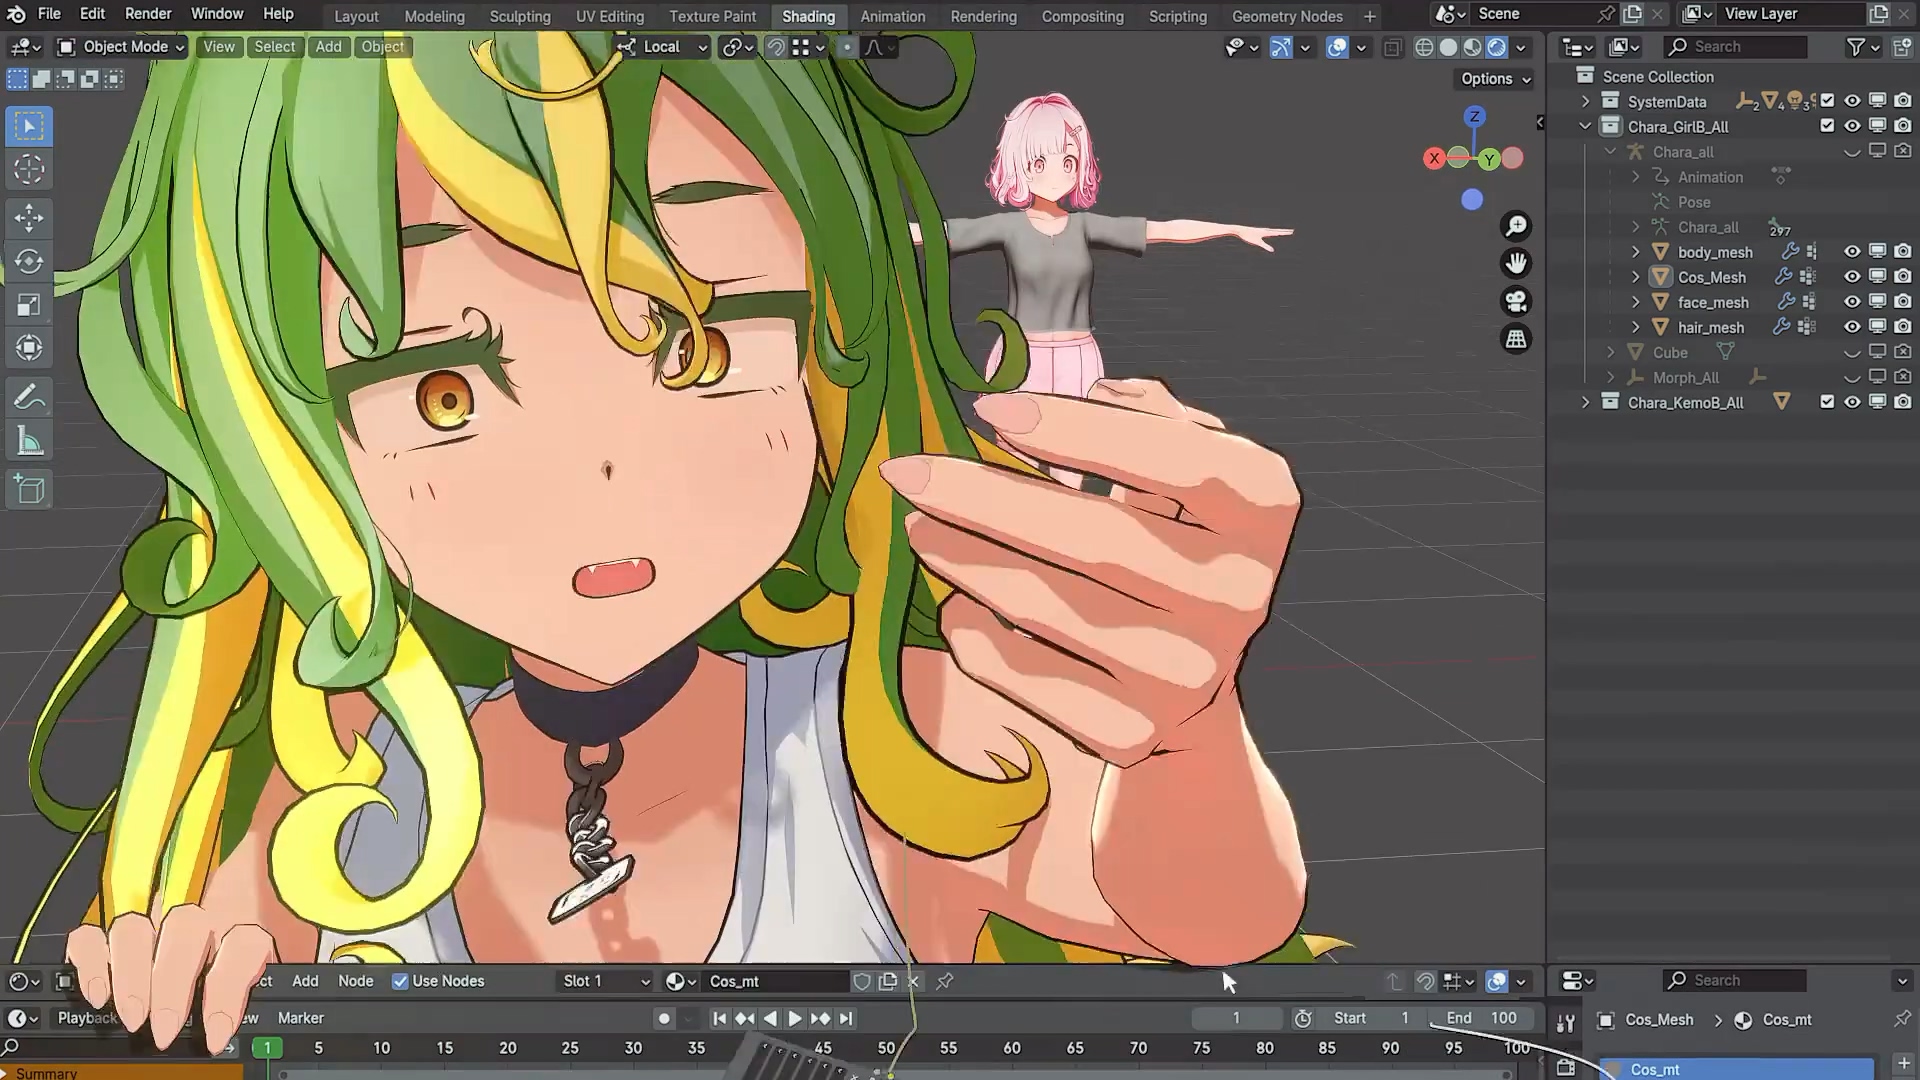Switch to Wireframe viewport shading
The width and height of the screenshot is (1920, 1080).
(x=1424, y=47)
